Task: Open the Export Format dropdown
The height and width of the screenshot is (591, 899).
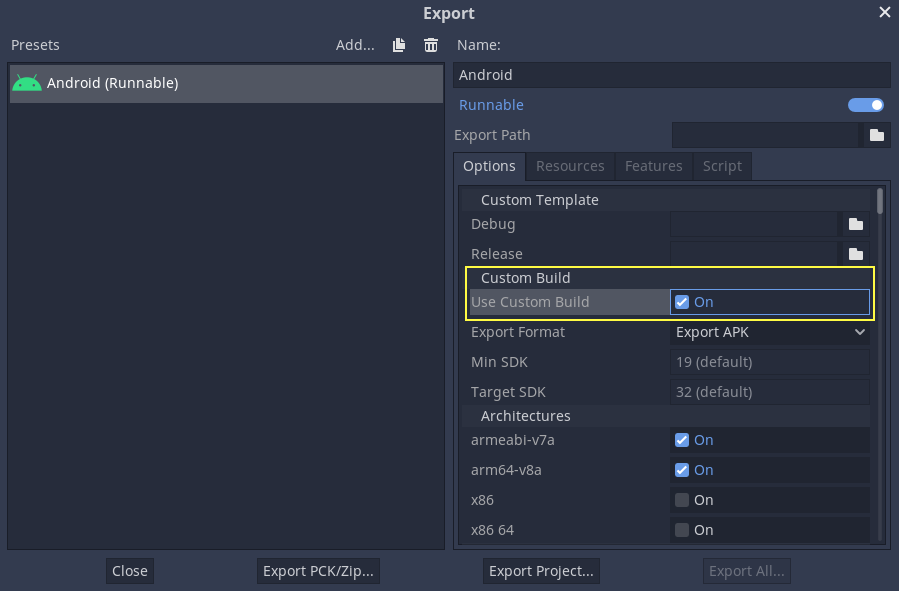Action: (x=770, y=331)
